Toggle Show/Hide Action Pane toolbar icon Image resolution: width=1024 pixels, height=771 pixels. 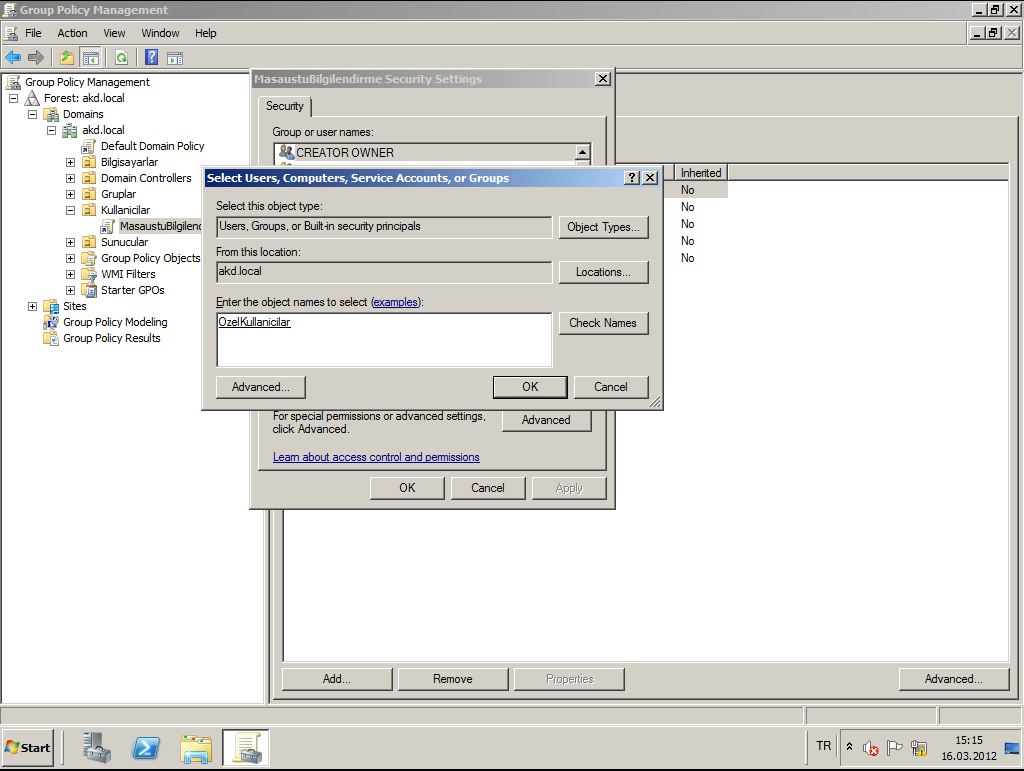point(175,57)
